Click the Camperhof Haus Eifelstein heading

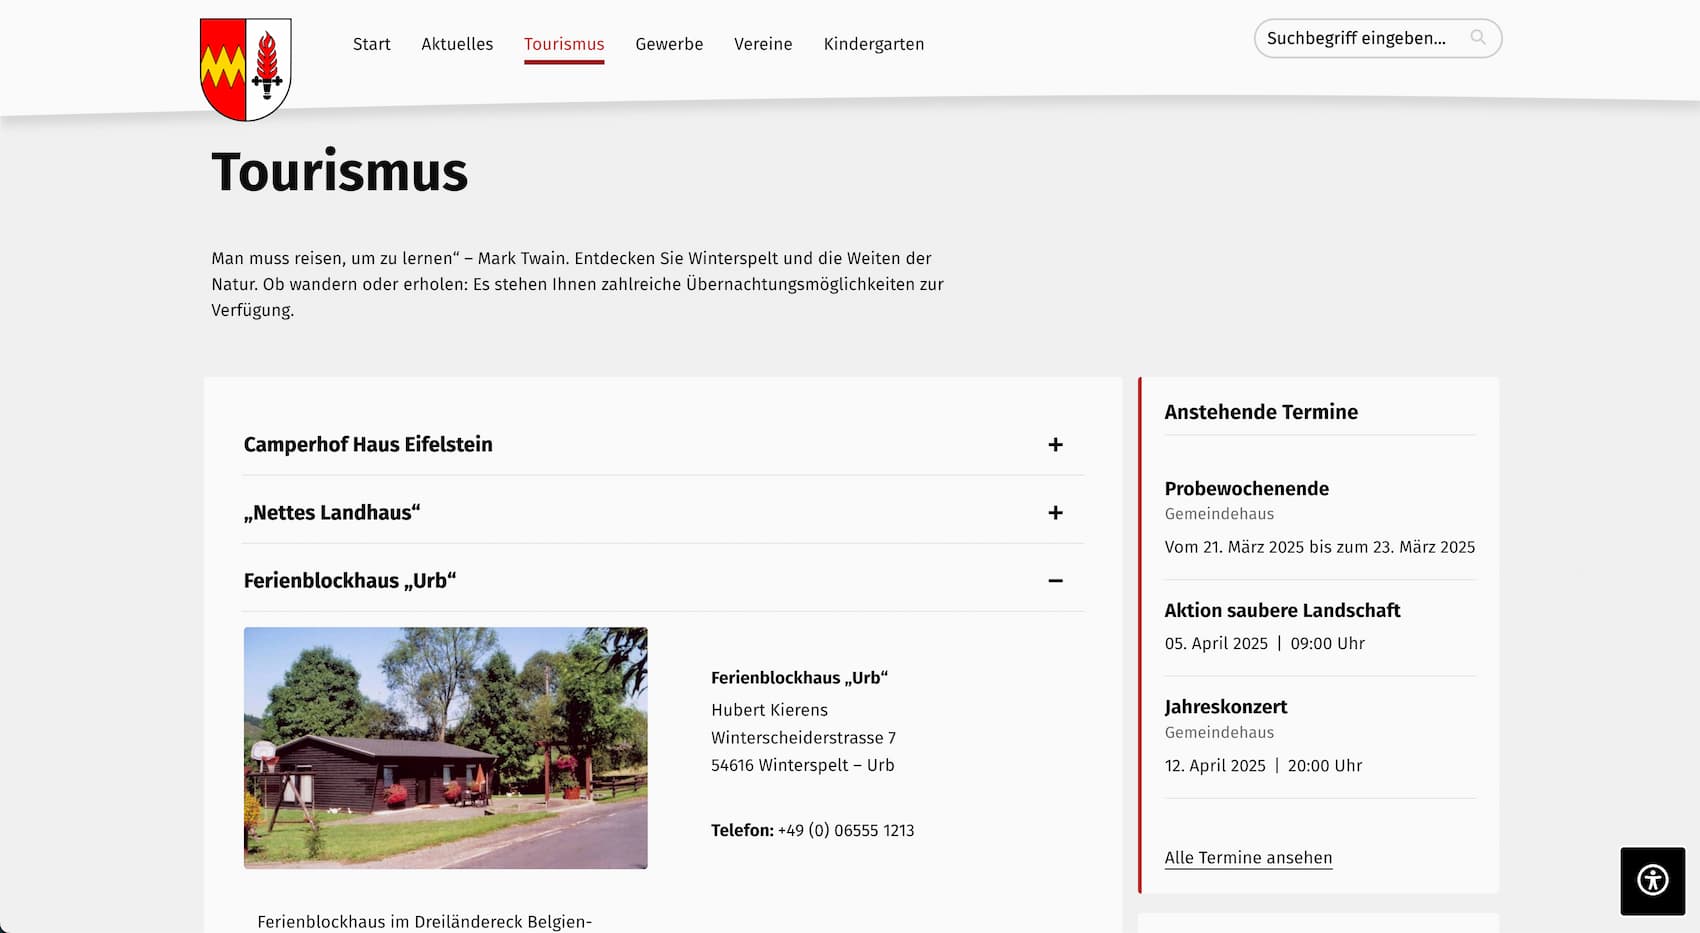(368, 445)
